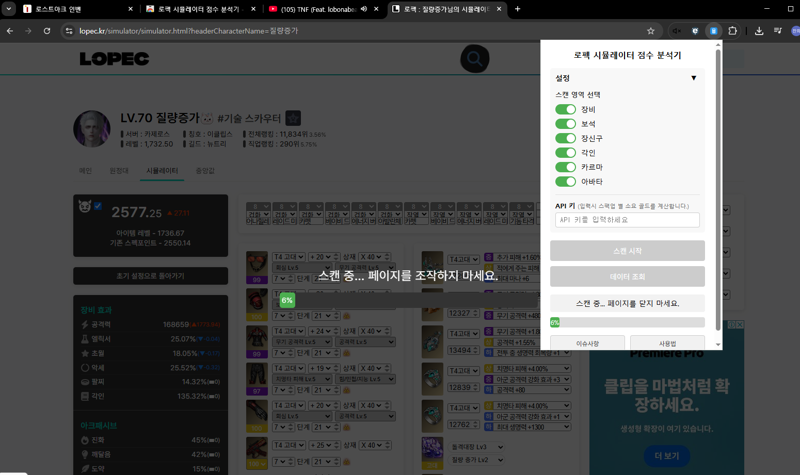This screenshot has height=475, width=800.
Task: Click the favorite star beside character name
Action: point(293,118)
